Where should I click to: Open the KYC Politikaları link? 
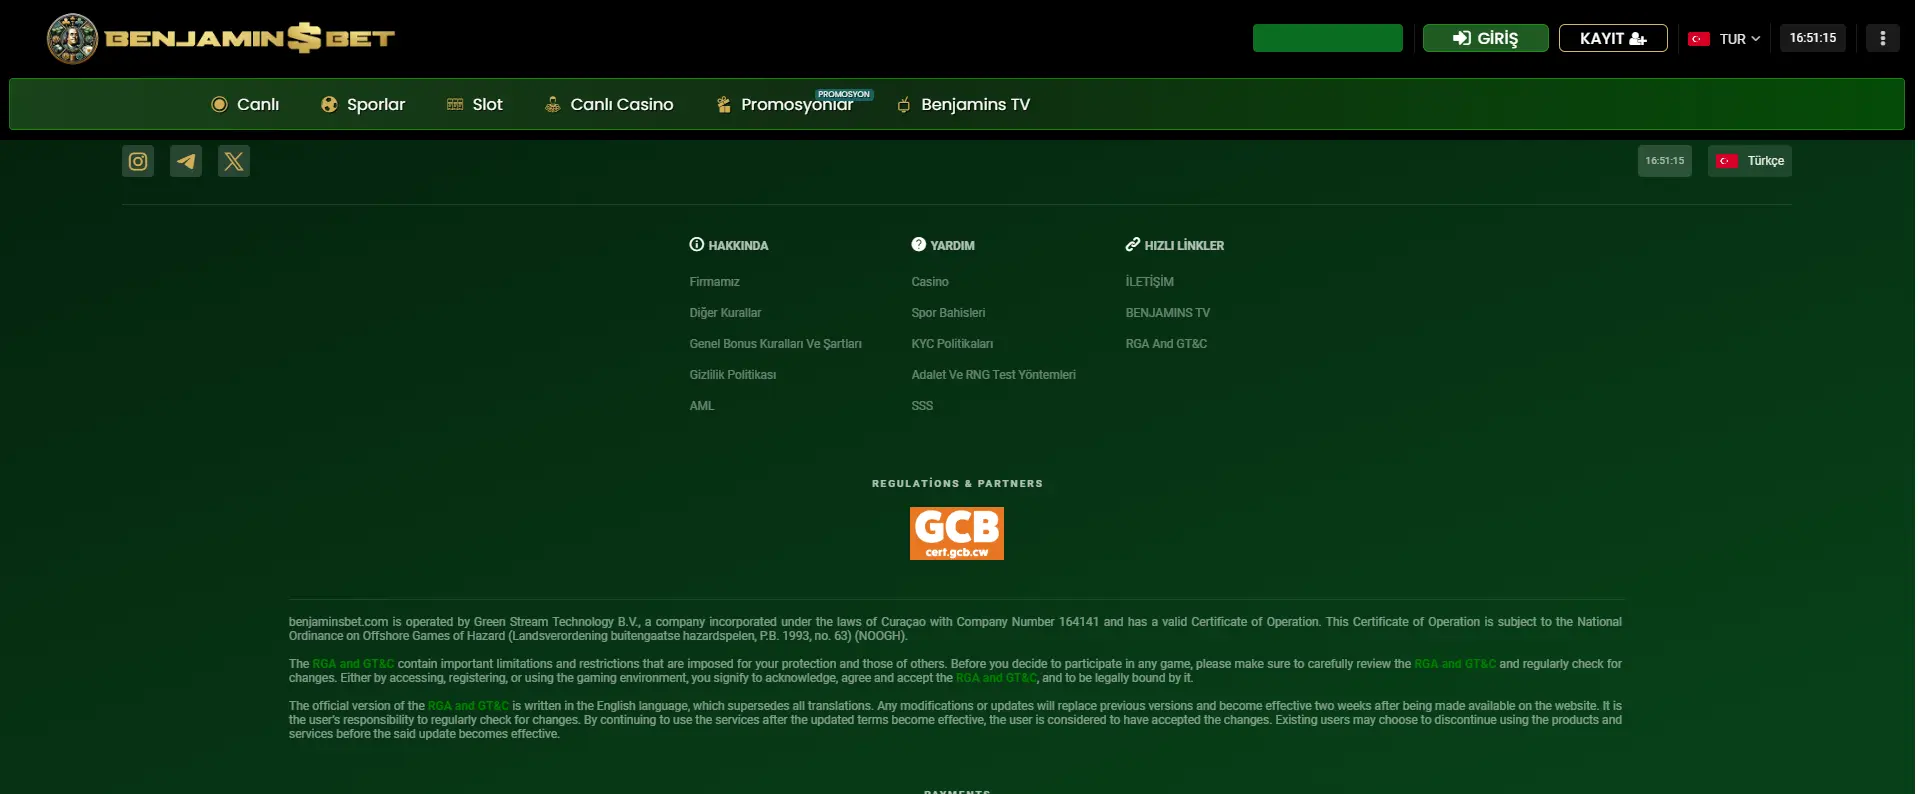click(x=952, y=344)
